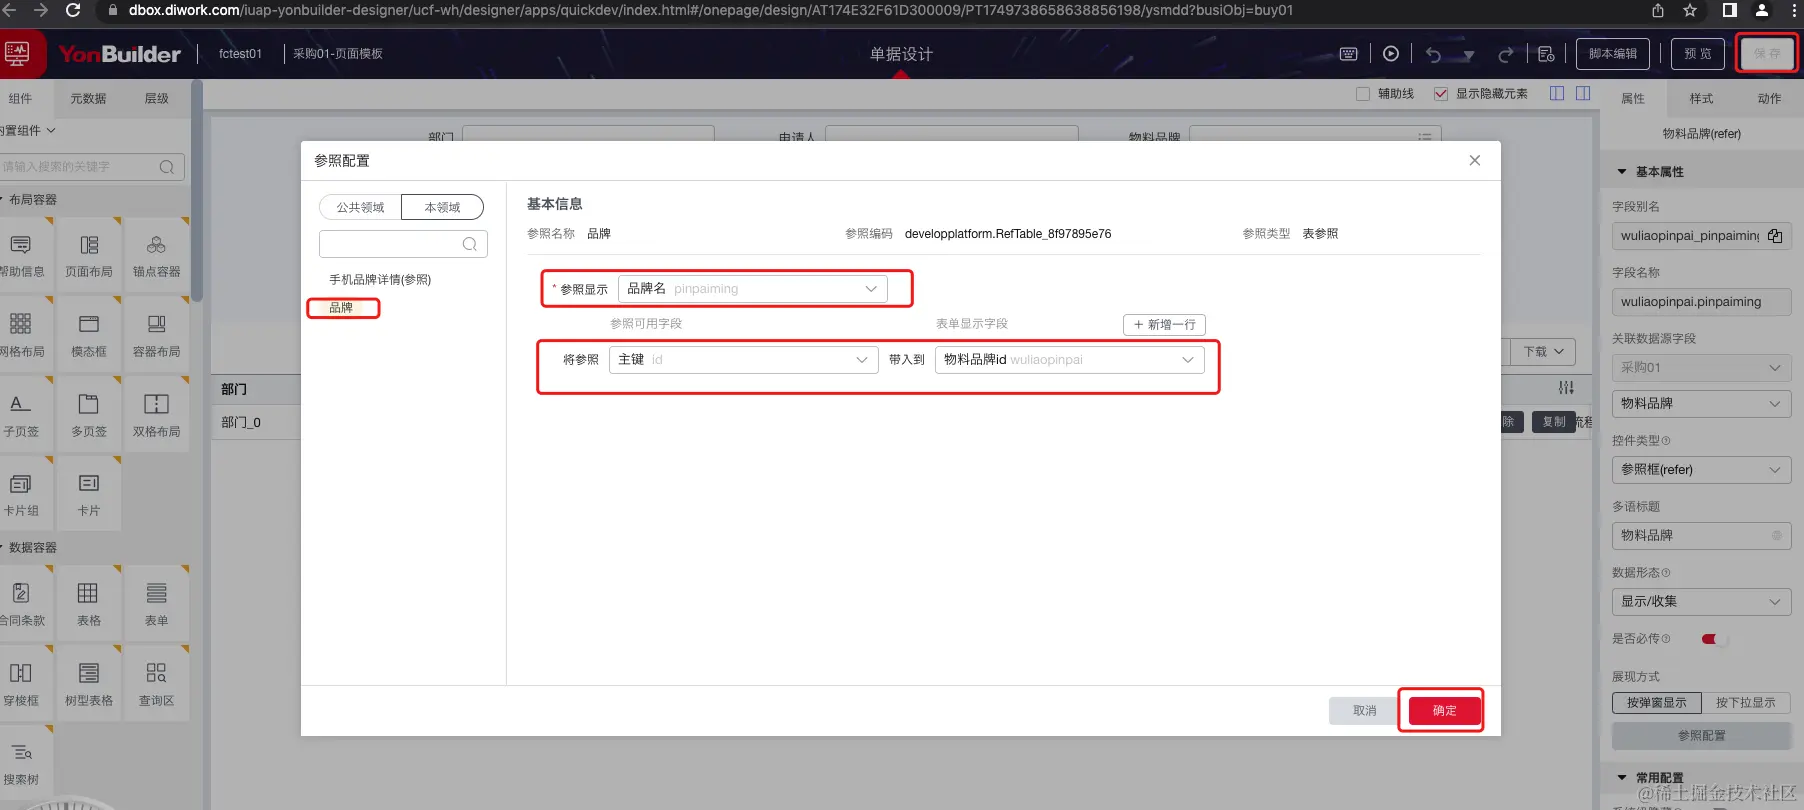Screen dimensions: 1804x810
Task: Open the 参照框(refer) control type dropdown
Action: coord(1701,470)
